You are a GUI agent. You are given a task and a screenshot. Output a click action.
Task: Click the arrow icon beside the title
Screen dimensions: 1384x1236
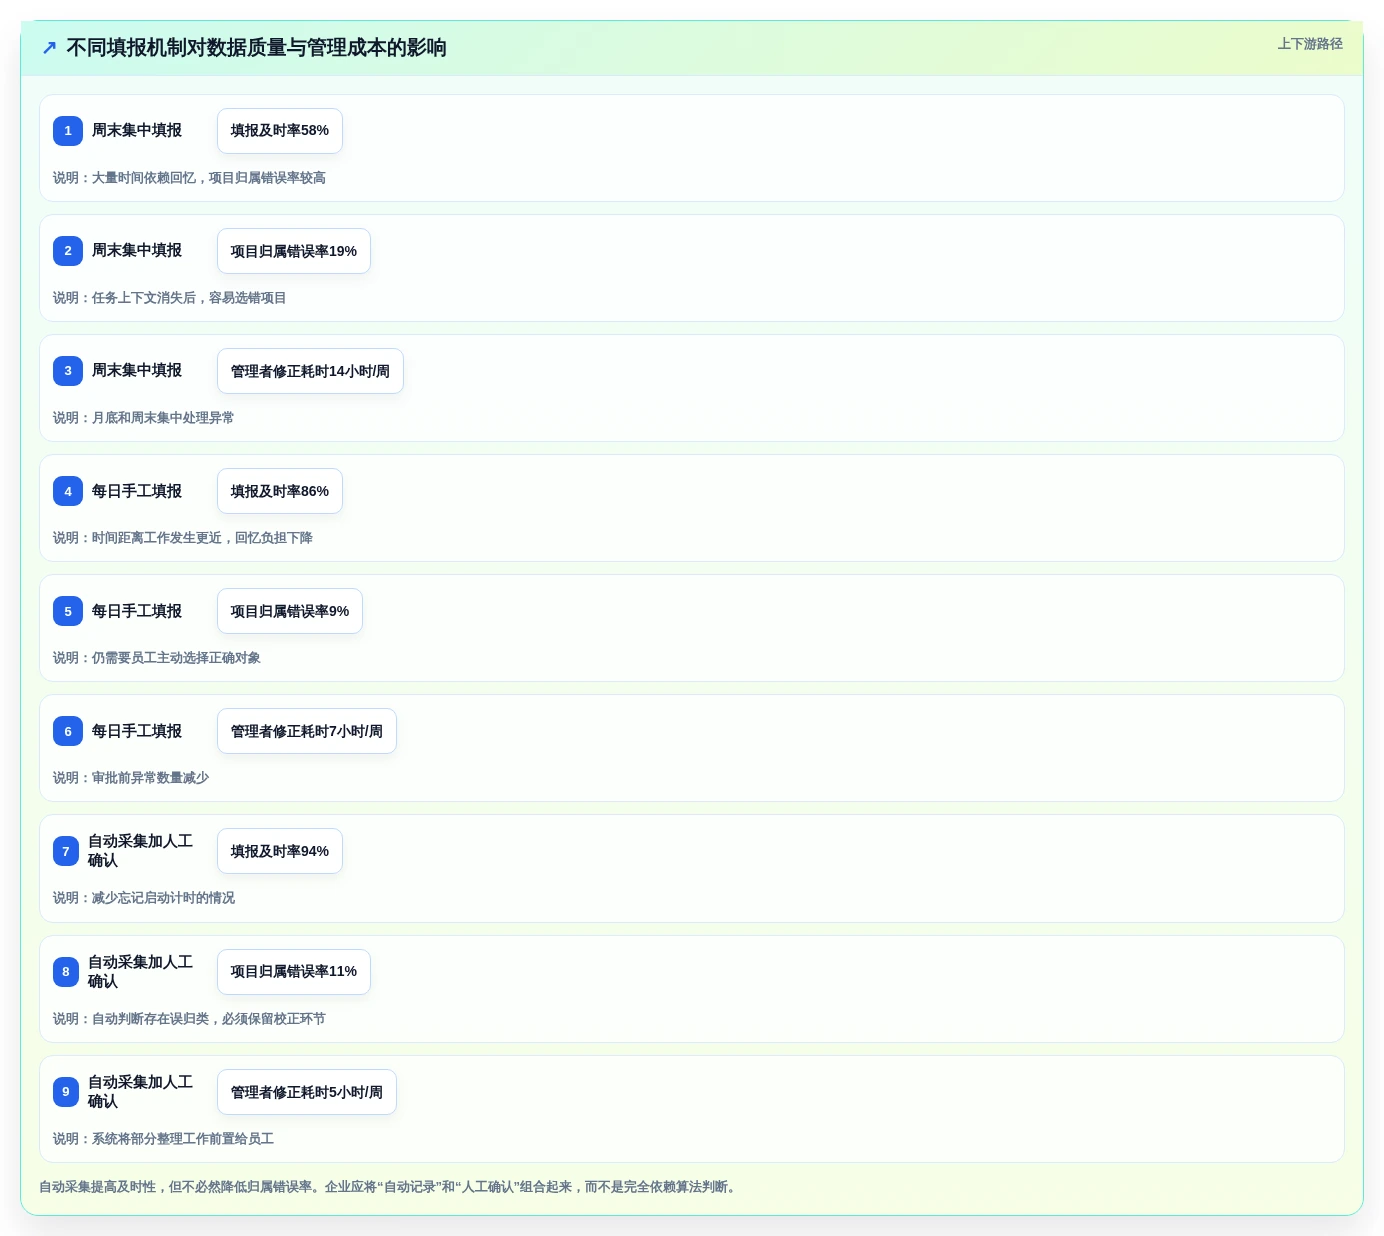[x=49, y=47]
